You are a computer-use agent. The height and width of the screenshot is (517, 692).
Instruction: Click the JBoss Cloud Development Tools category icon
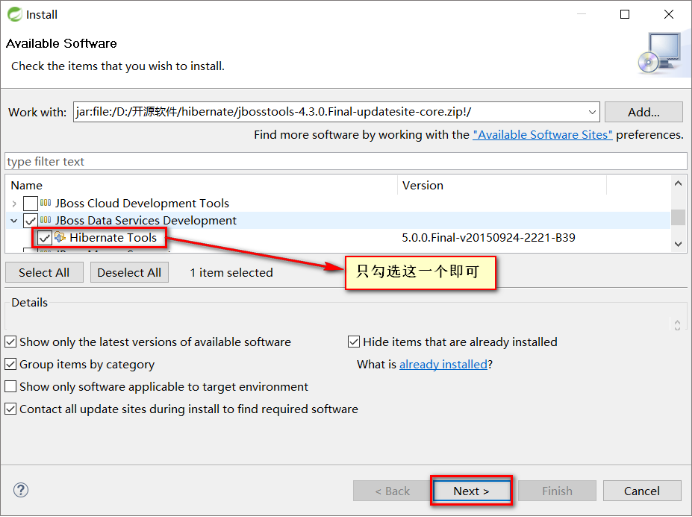(x=45, y=203)
